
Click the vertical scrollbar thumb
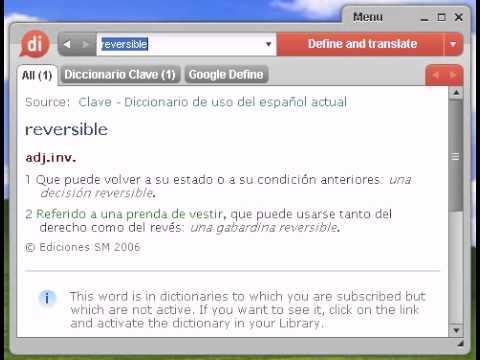[x=456, y=155]
